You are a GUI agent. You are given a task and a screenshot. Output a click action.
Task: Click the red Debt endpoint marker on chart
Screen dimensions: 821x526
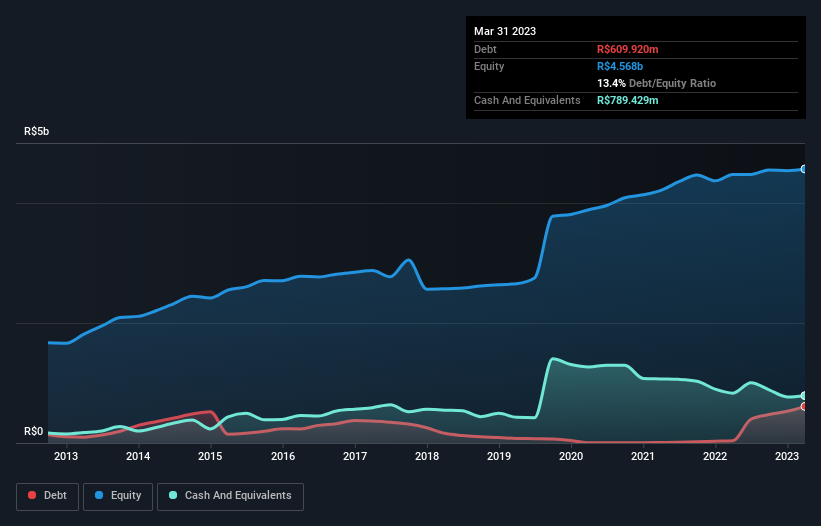[x=803, y=406]
